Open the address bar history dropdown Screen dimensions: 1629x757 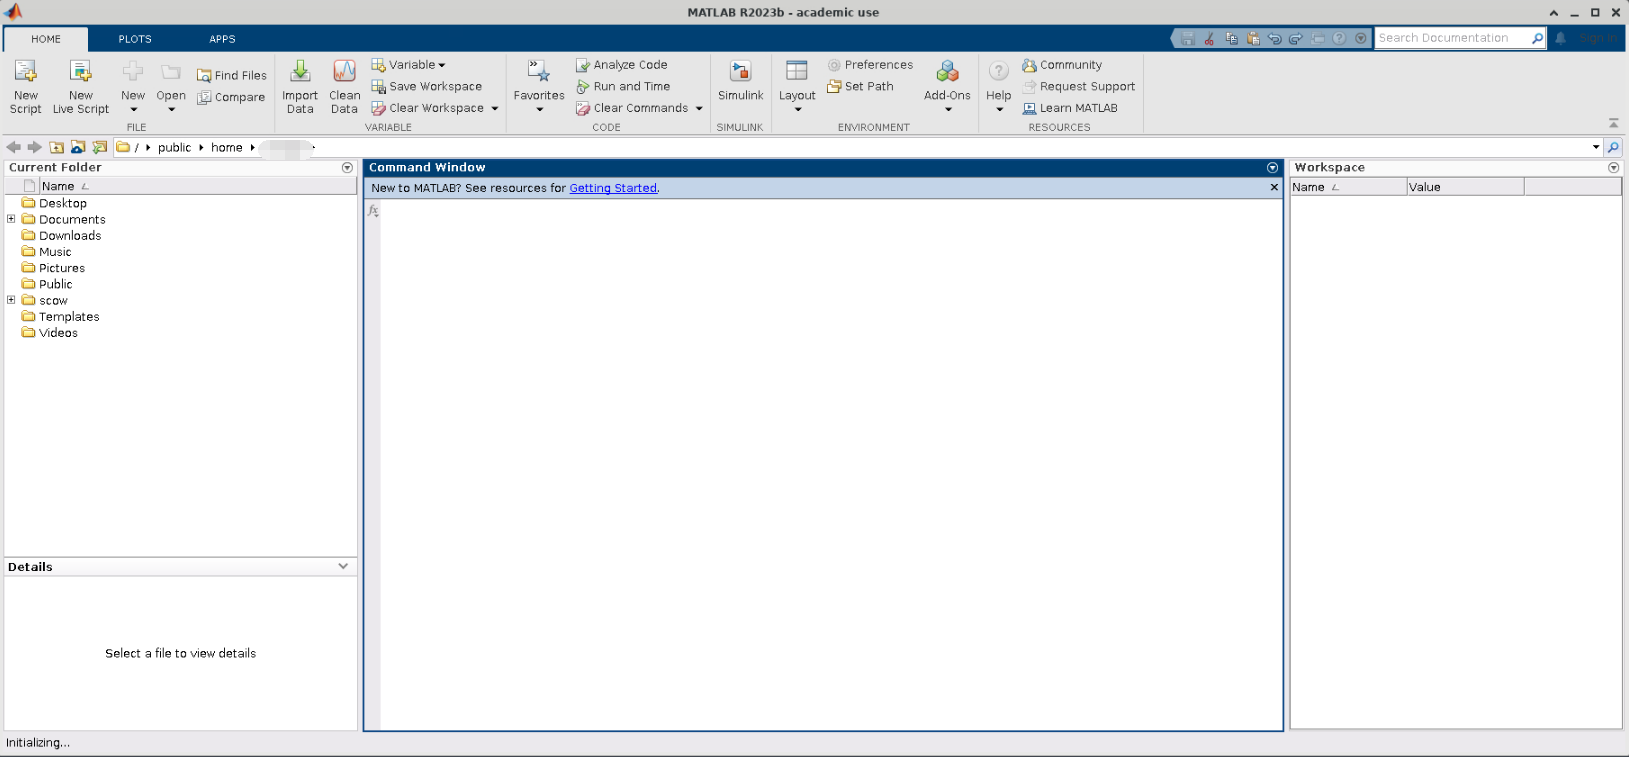(1596, 147)
